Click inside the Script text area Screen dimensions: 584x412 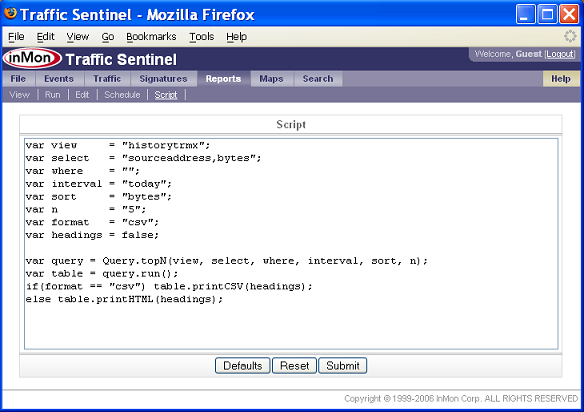pyautogui.click(x=291, y=244)
